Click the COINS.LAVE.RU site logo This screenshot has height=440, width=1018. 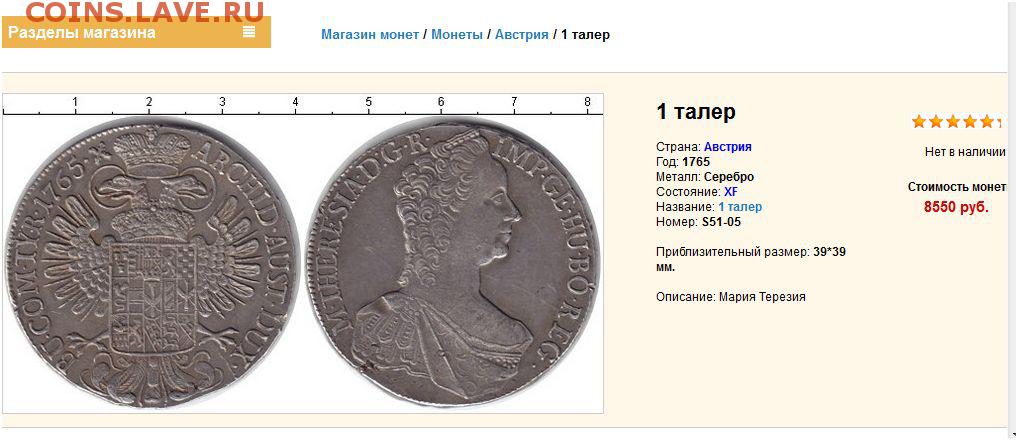click(145, 10)
